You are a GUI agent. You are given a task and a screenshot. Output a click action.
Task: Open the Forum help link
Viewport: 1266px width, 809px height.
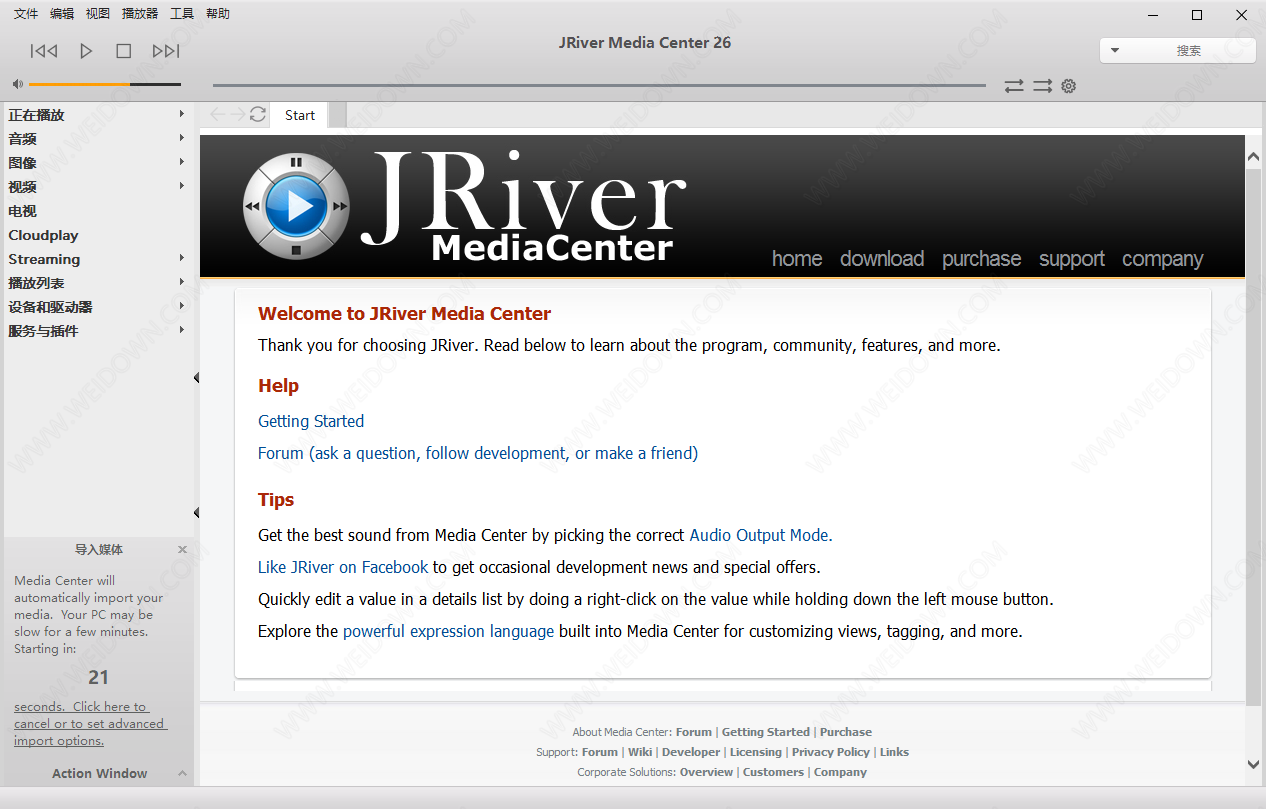478,453
